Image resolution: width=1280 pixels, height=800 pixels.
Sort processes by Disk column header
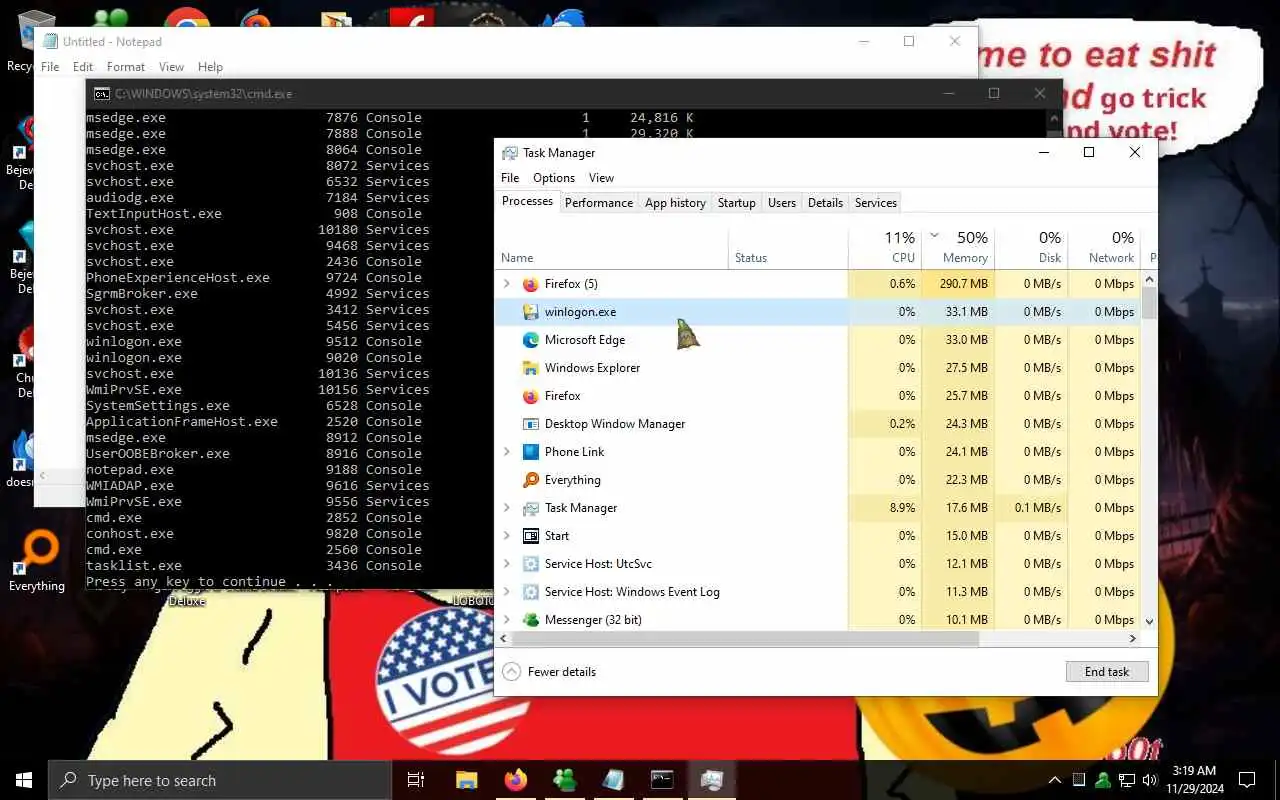pyautogui.click(x=1031, y=247)
